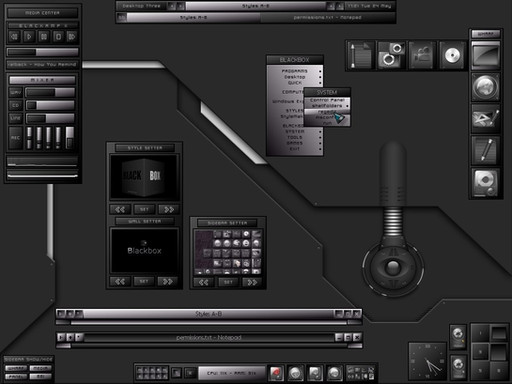
Task: Click the hard drive icon in right sidebar
Action: coord(486,183)
